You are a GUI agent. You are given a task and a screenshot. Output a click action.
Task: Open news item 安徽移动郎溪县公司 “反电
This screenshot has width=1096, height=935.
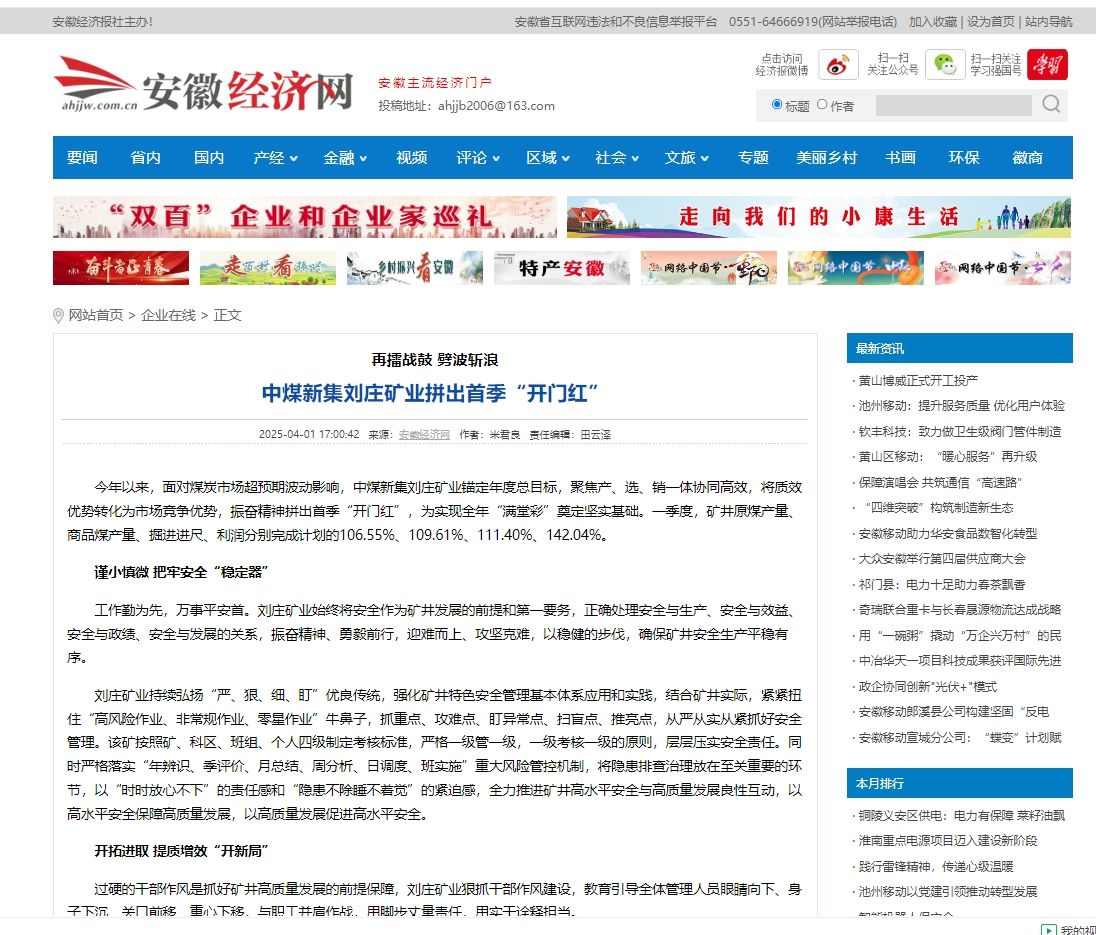(x=954, y=712)
